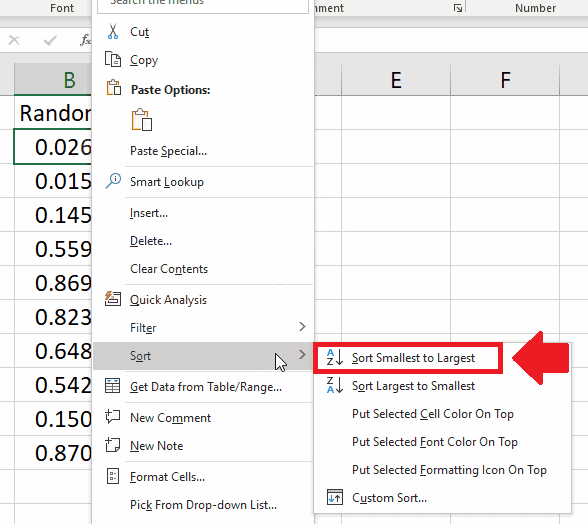Click Pick From Drop-down List option

pyautogui.click(x=203, y=505)
